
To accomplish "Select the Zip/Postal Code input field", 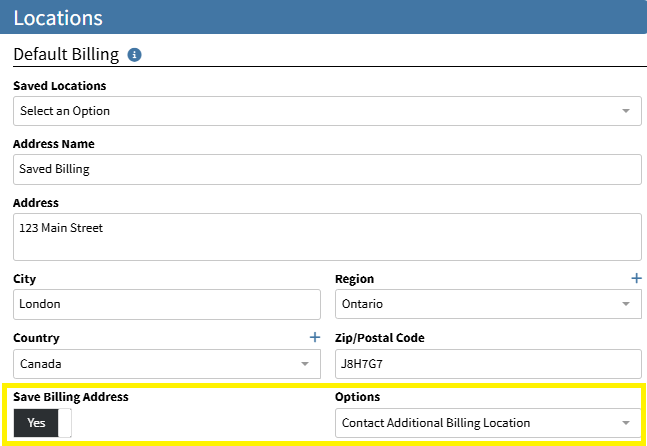I will pyautogui.click(x=487, y=364).
